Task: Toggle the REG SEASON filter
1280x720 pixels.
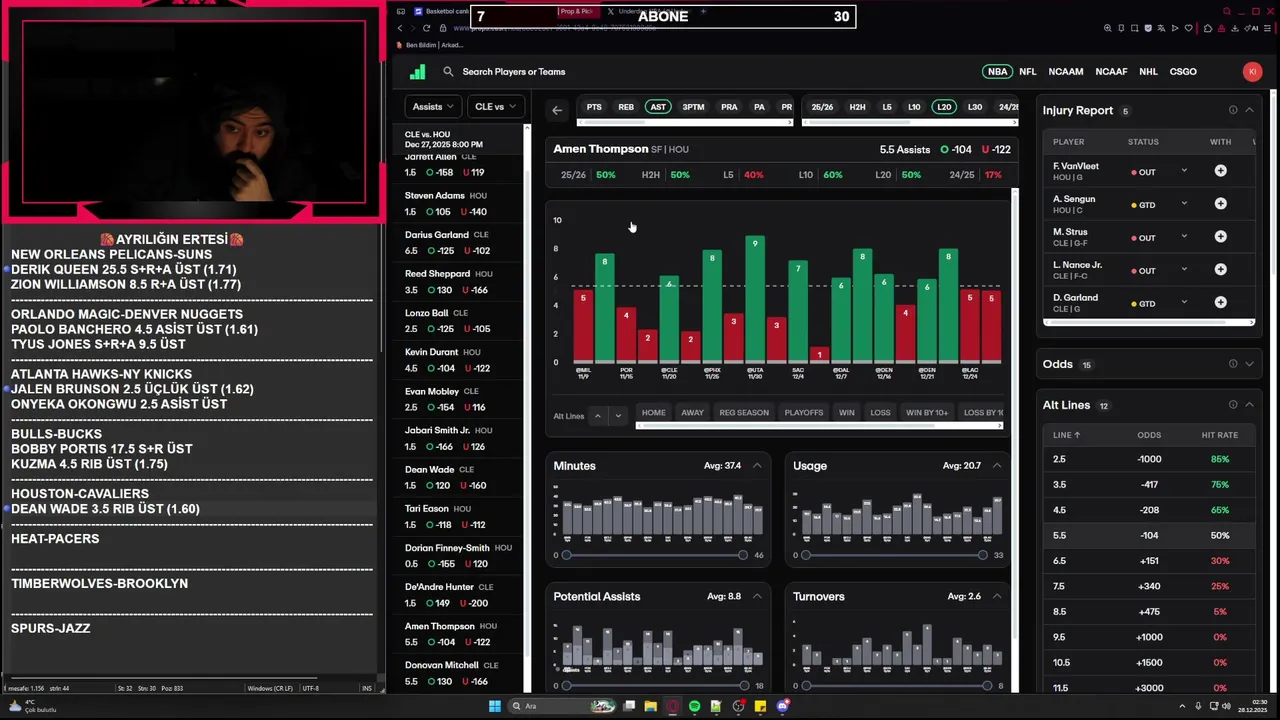Action: click(744, 413)
